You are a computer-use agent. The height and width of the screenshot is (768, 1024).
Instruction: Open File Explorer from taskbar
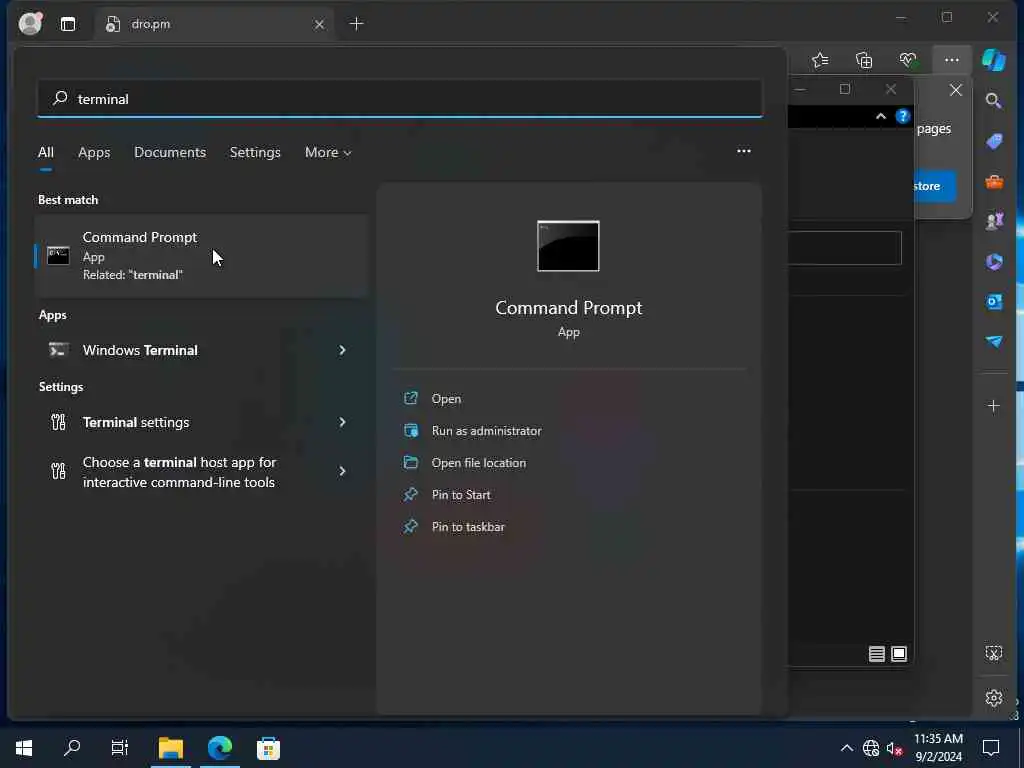tap(170, 747)
